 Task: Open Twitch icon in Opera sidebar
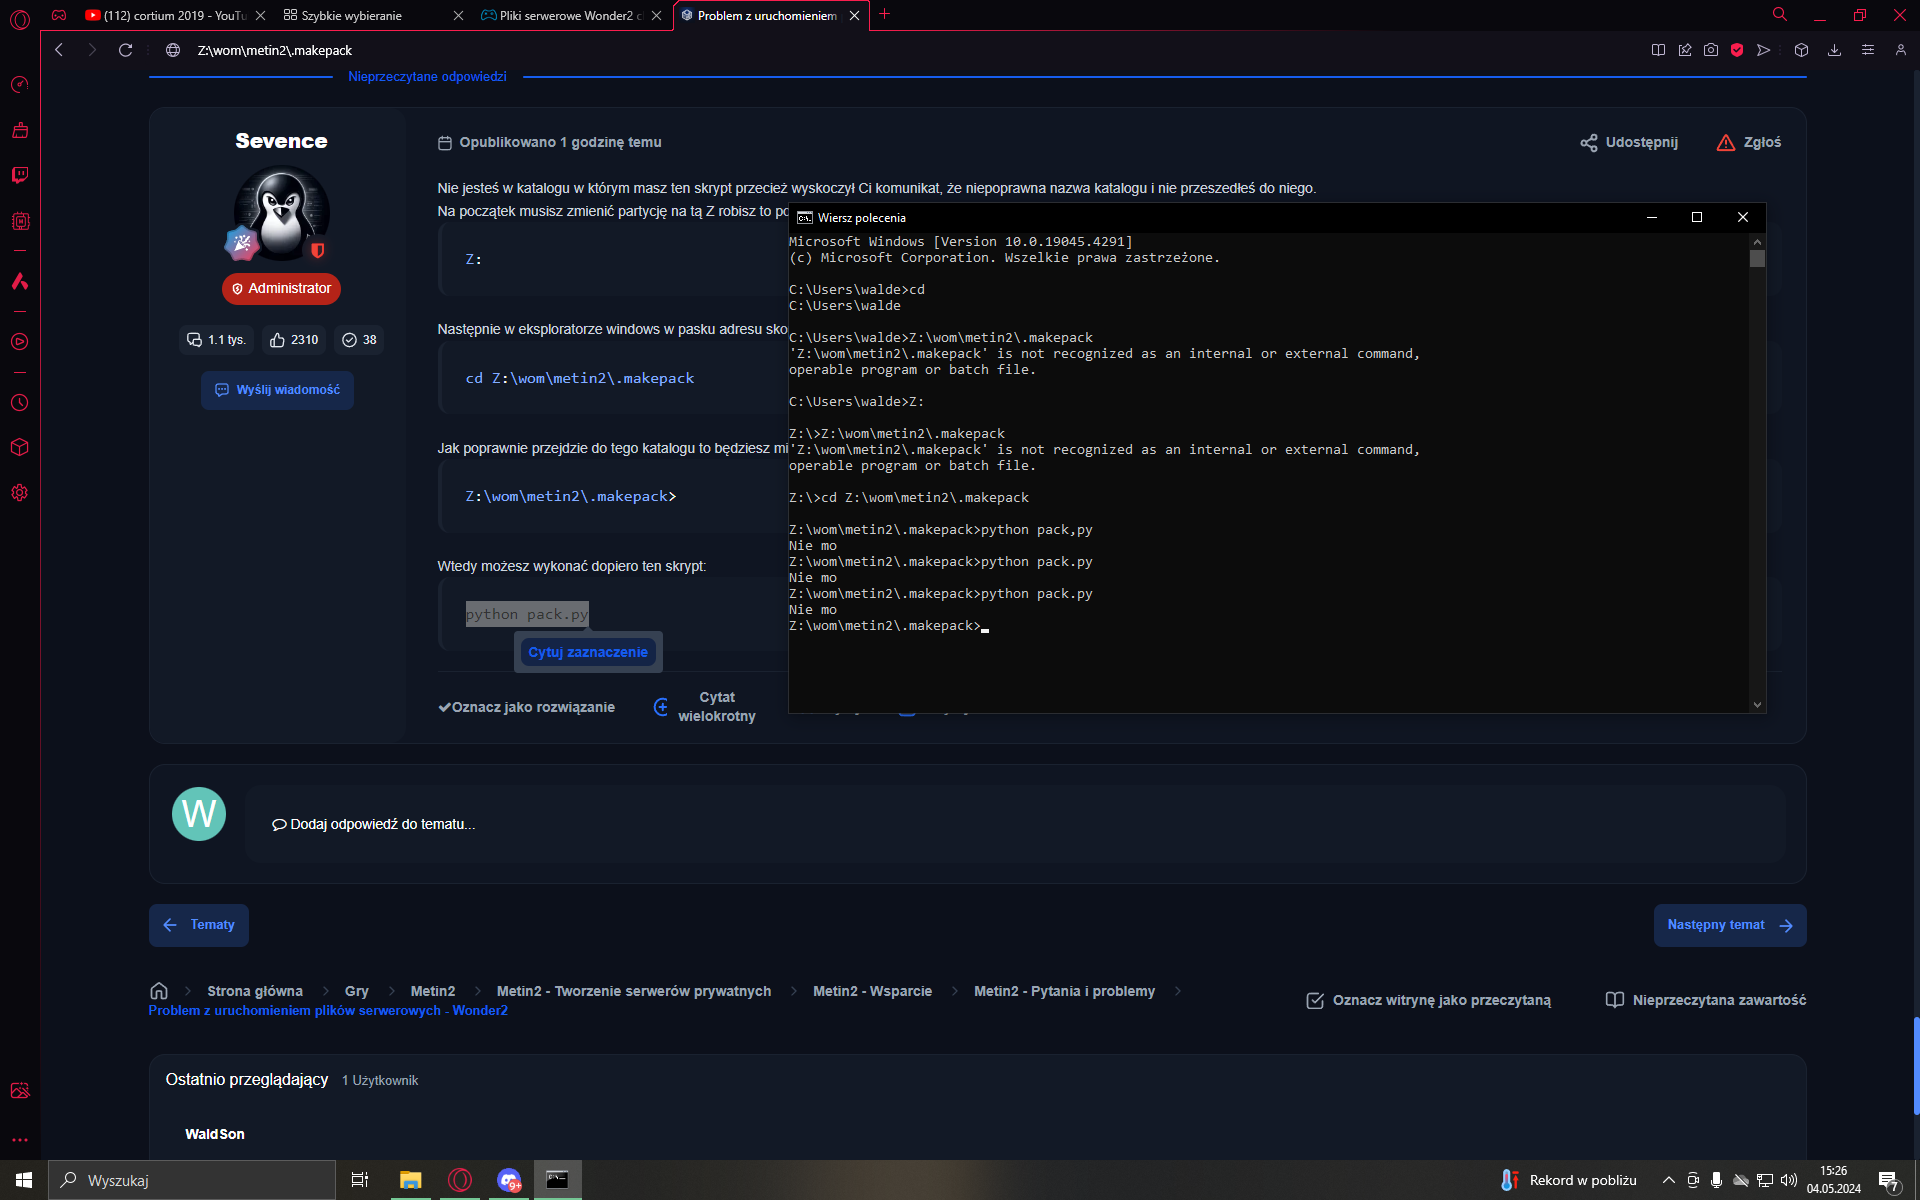click(19, 175)
